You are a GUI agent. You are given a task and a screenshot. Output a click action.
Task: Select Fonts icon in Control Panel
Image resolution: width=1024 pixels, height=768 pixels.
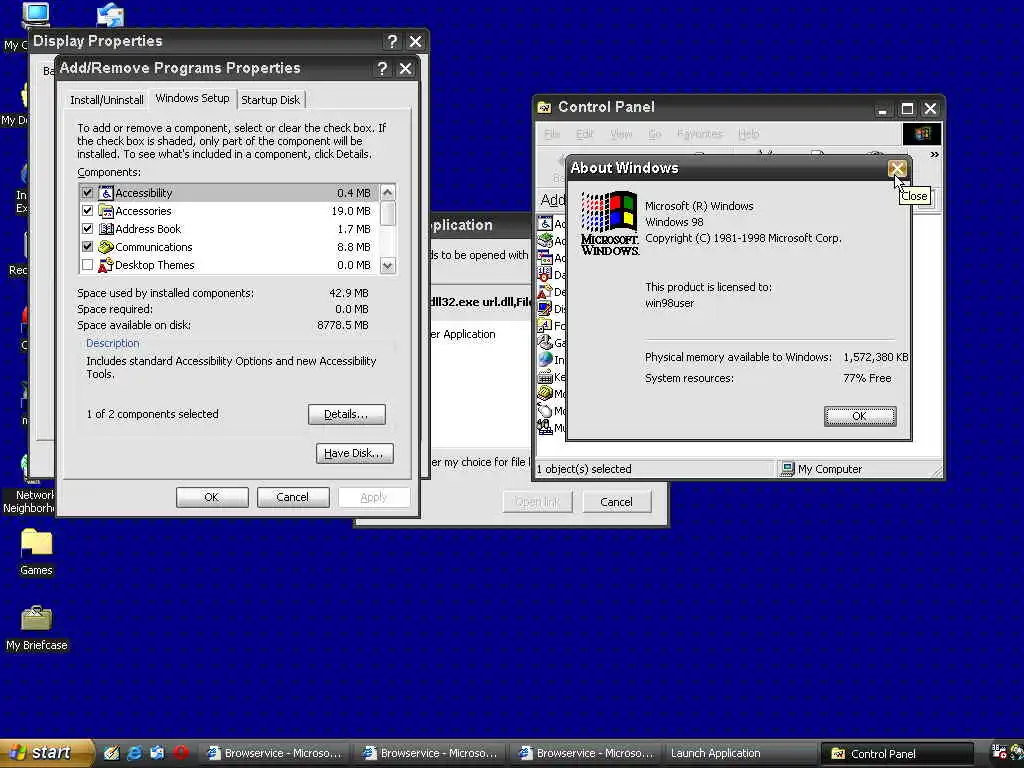tap(545, 325)
